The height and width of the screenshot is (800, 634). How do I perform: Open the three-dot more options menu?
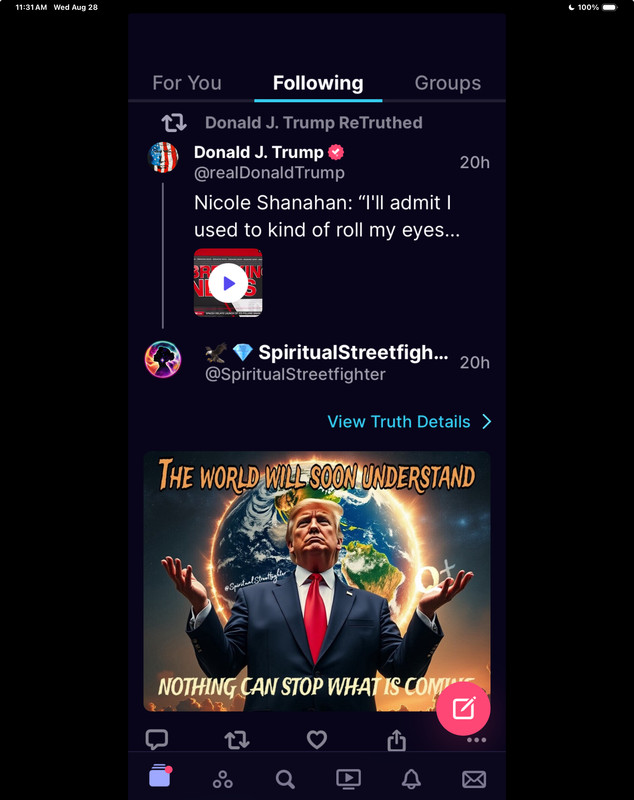click(476, 740)
